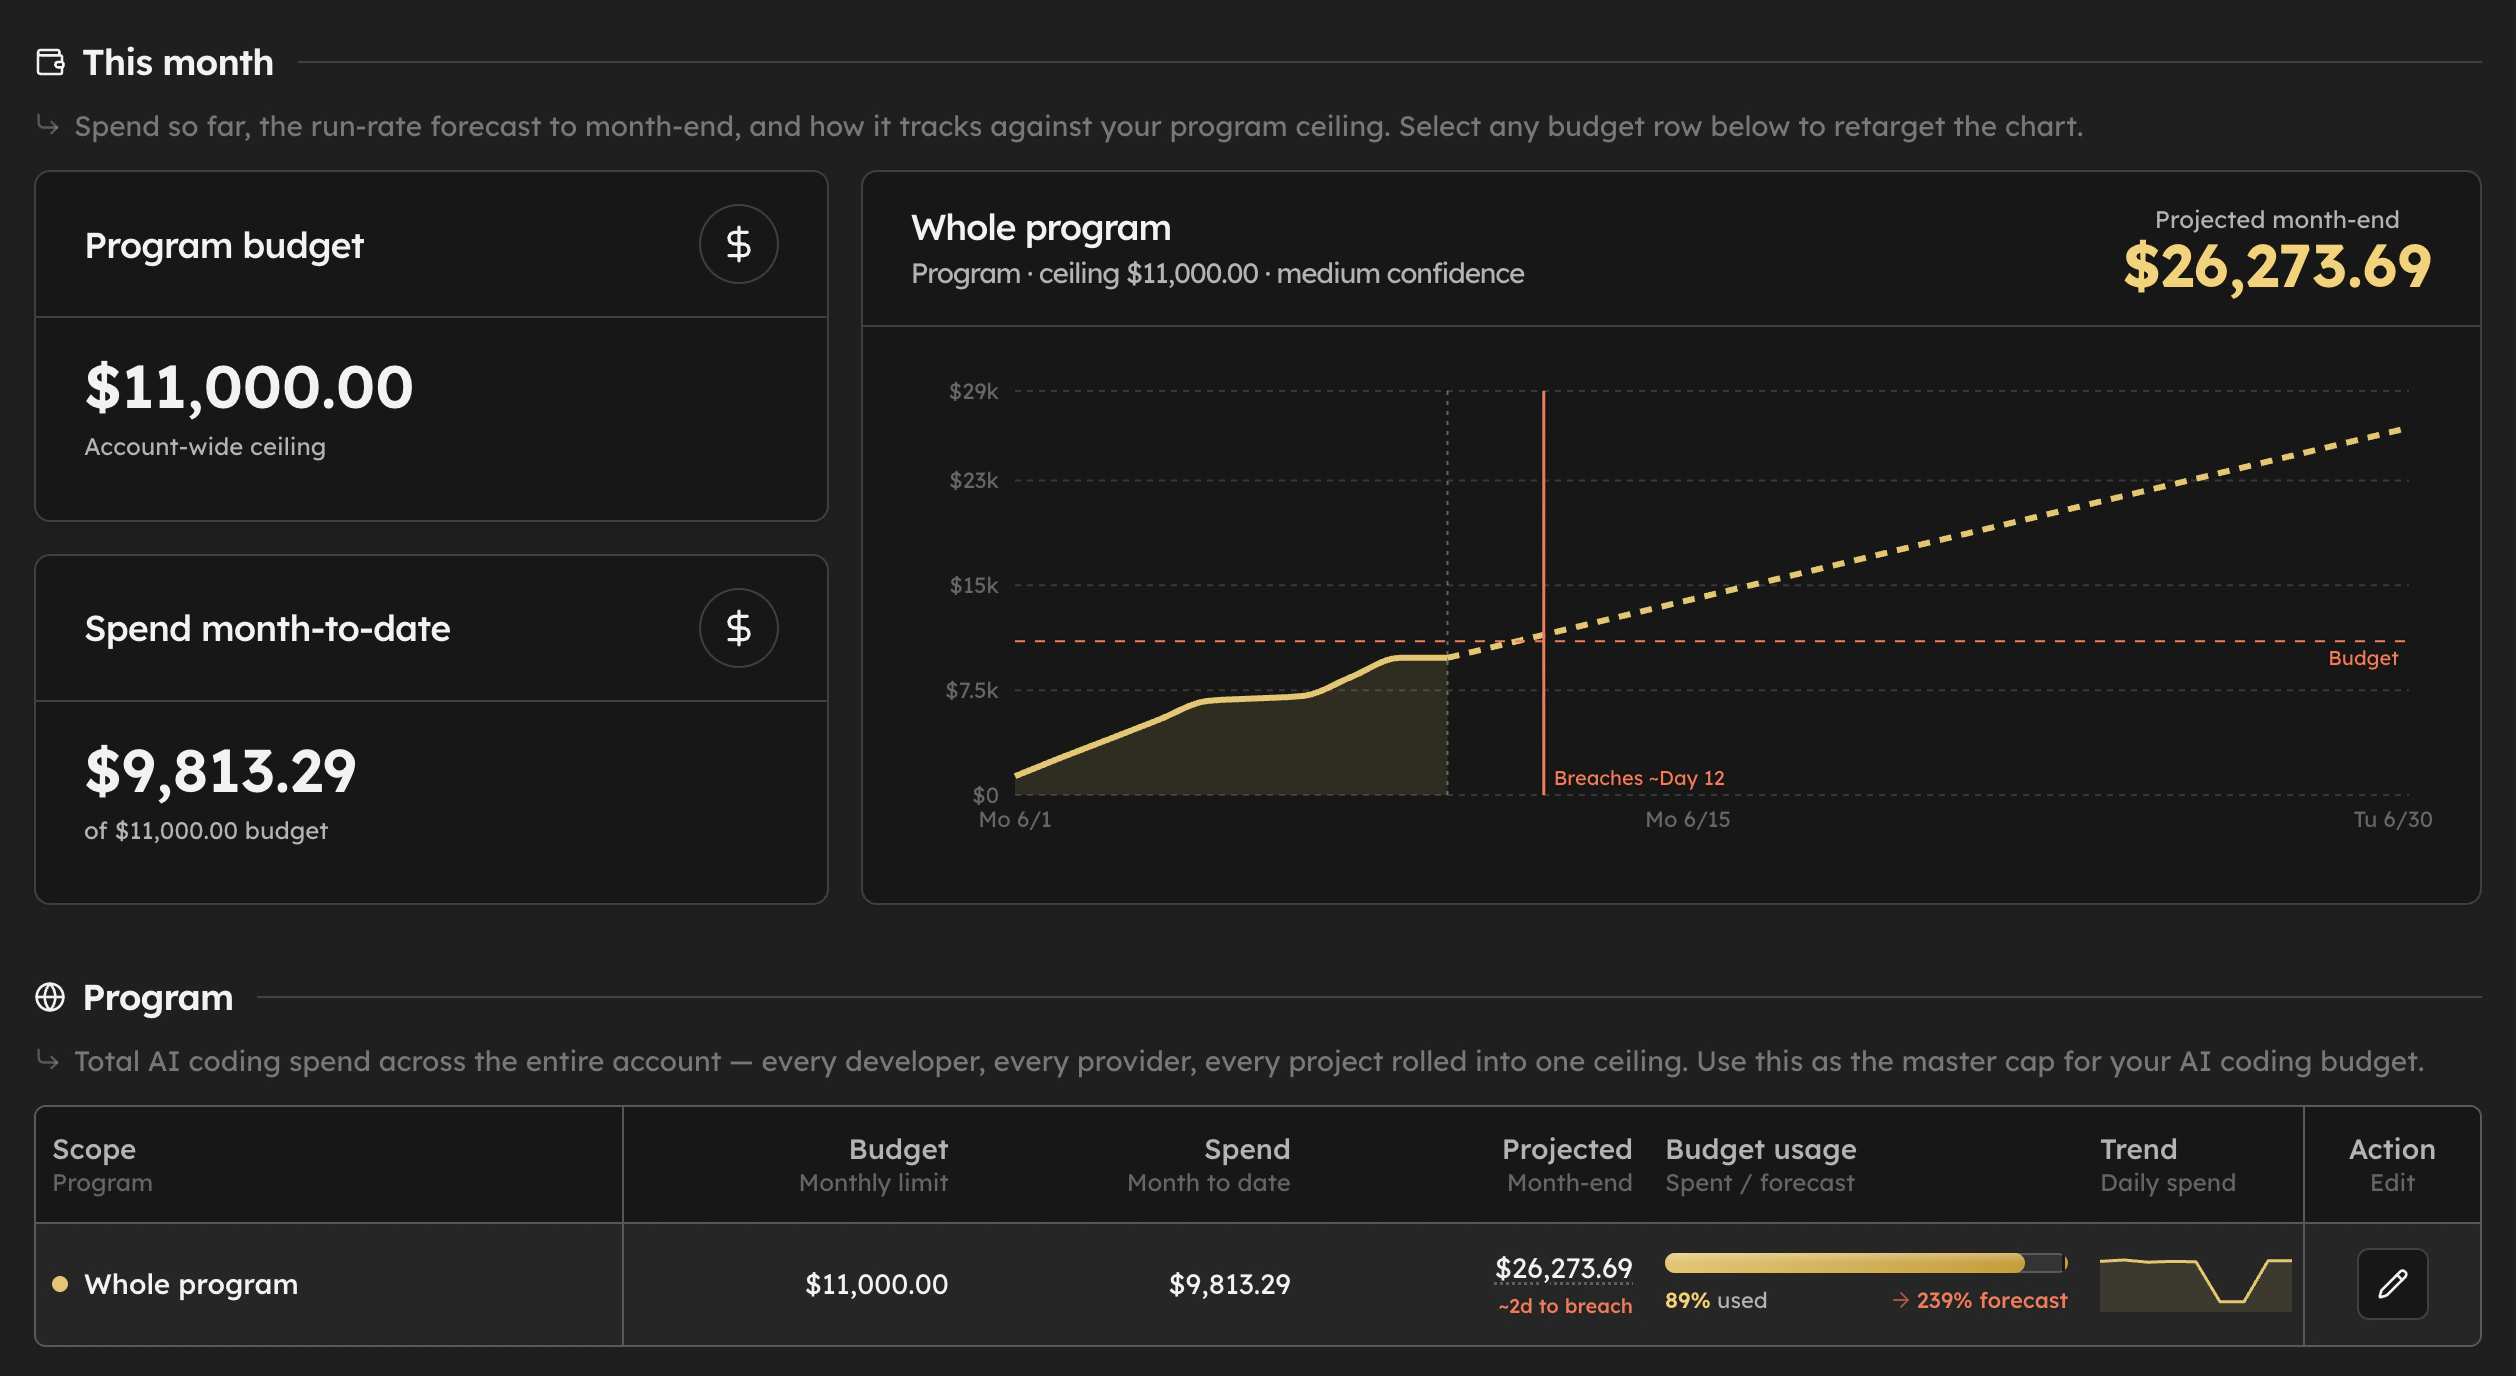Click the $11,000.00 Program budget amount

click(249, 388)
